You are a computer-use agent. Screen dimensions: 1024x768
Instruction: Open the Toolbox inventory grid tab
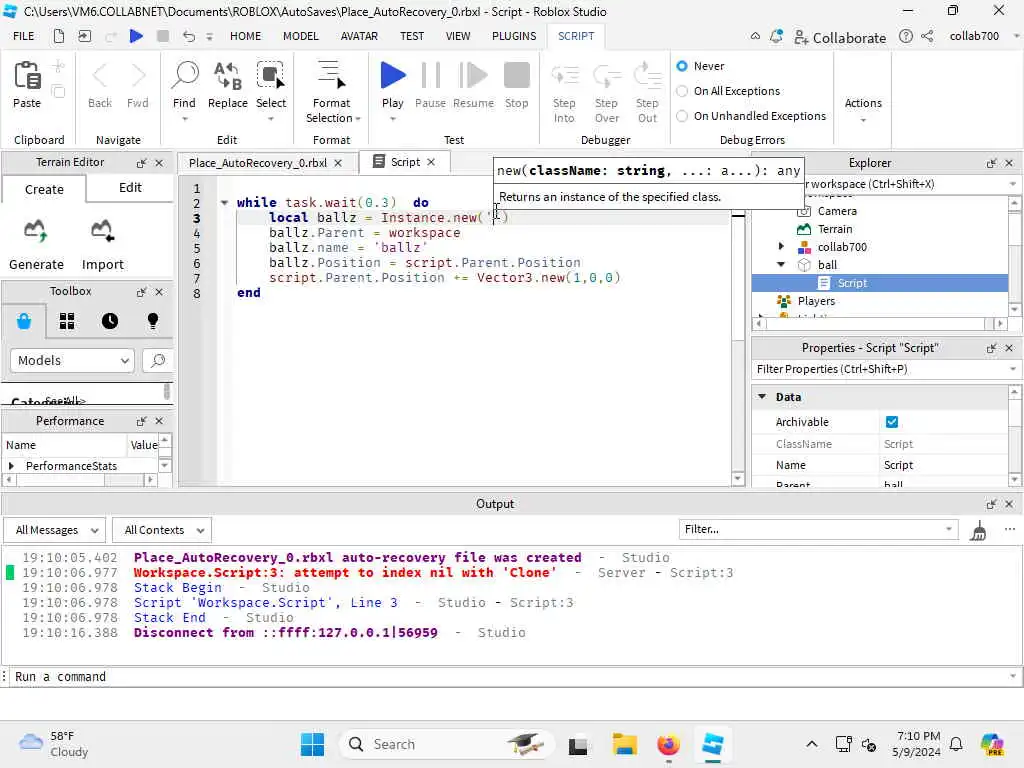click(67, 321)
